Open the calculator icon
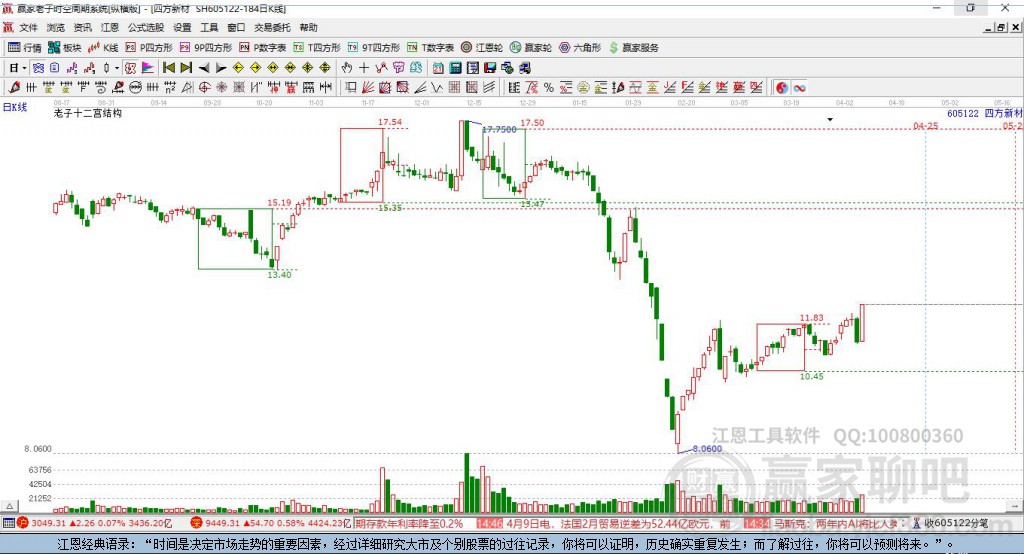Screen dimensions: 1024x554 455,68
